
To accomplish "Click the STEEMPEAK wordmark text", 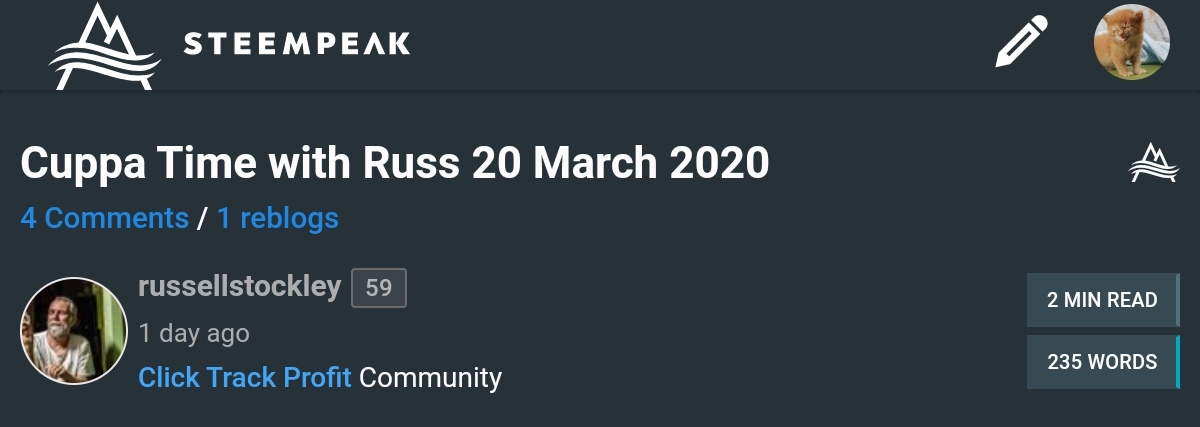I will (x=297, y=44).
